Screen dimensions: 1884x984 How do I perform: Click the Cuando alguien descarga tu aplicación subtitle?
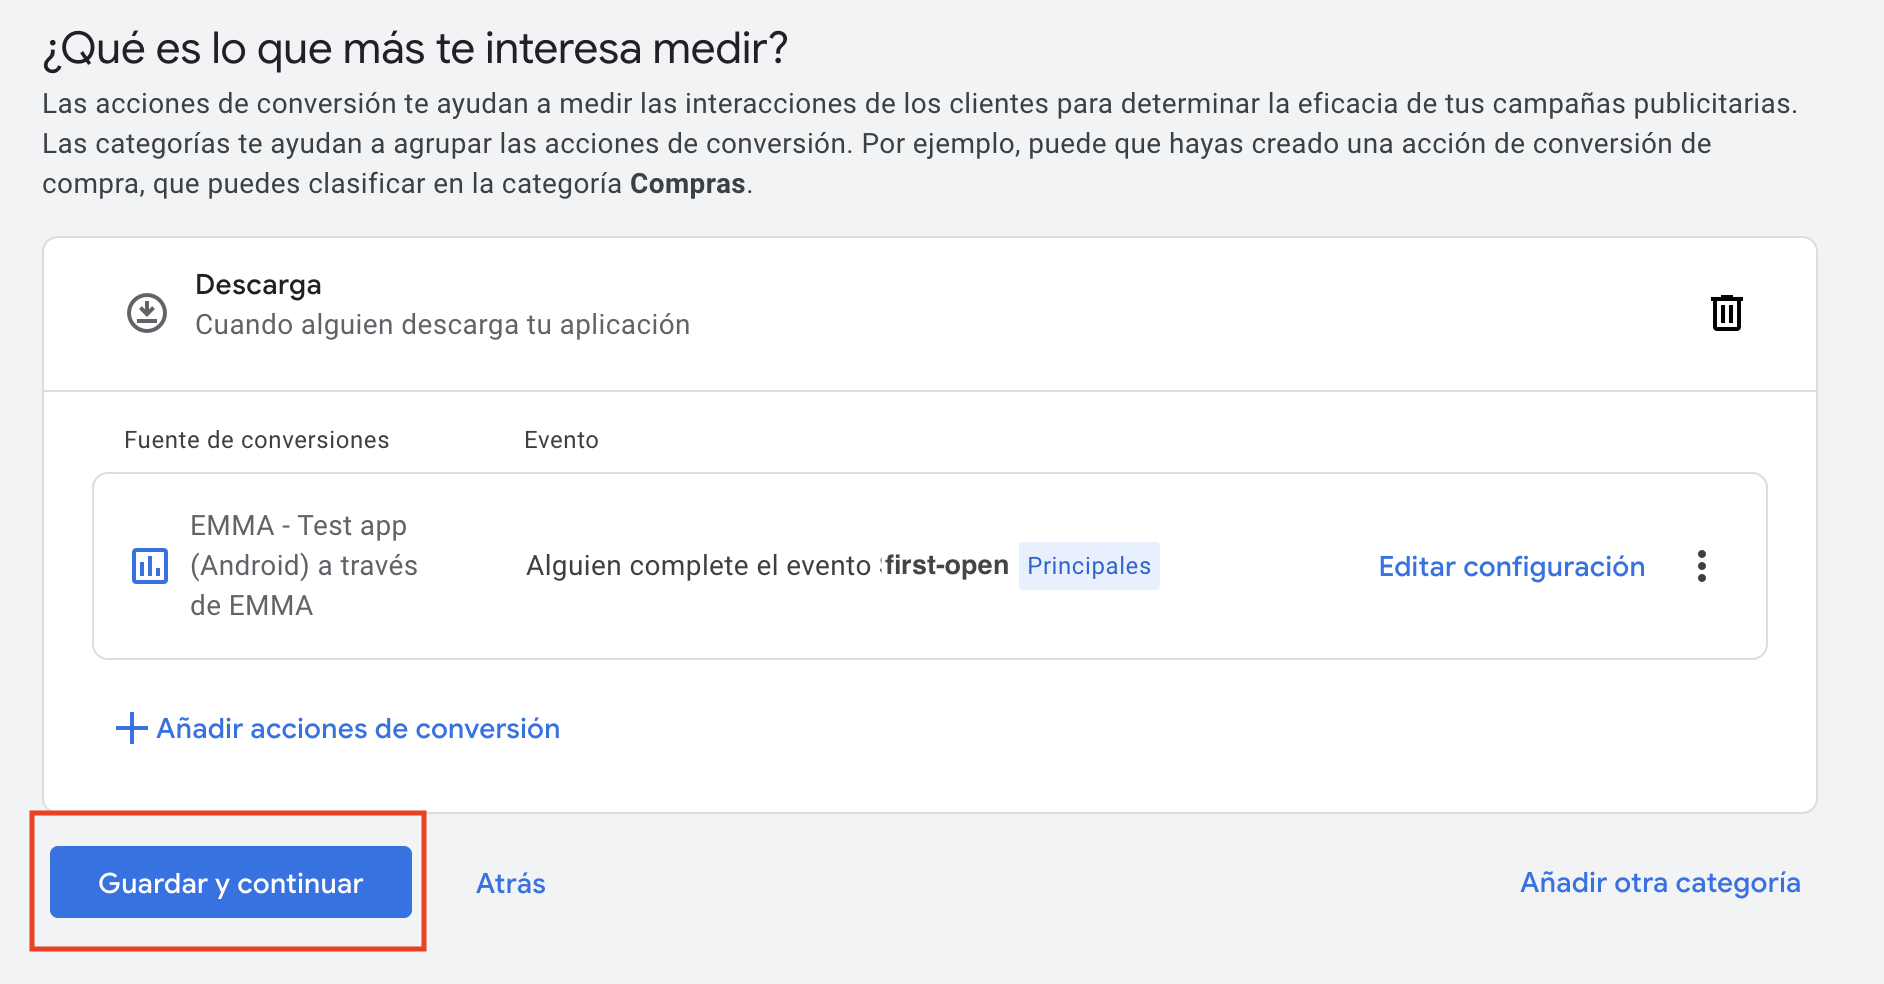tap(442, 325)
